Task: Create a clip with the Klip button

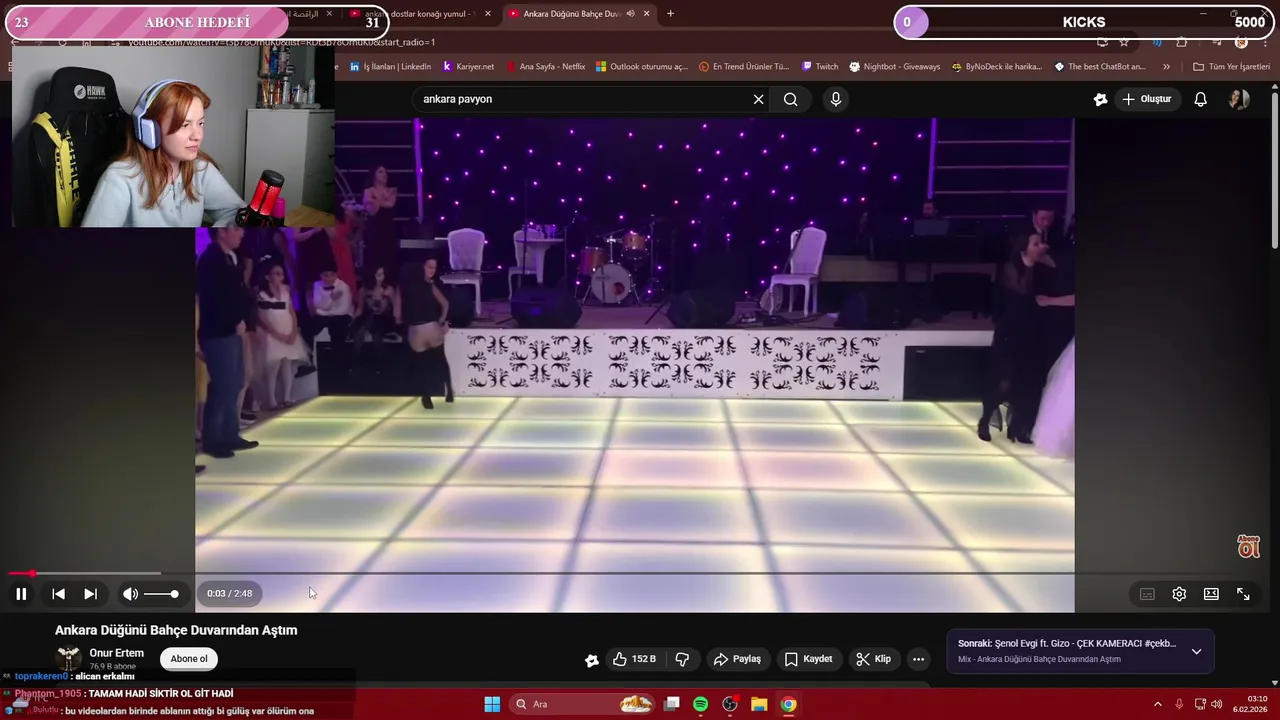Action: coord(874,659)
